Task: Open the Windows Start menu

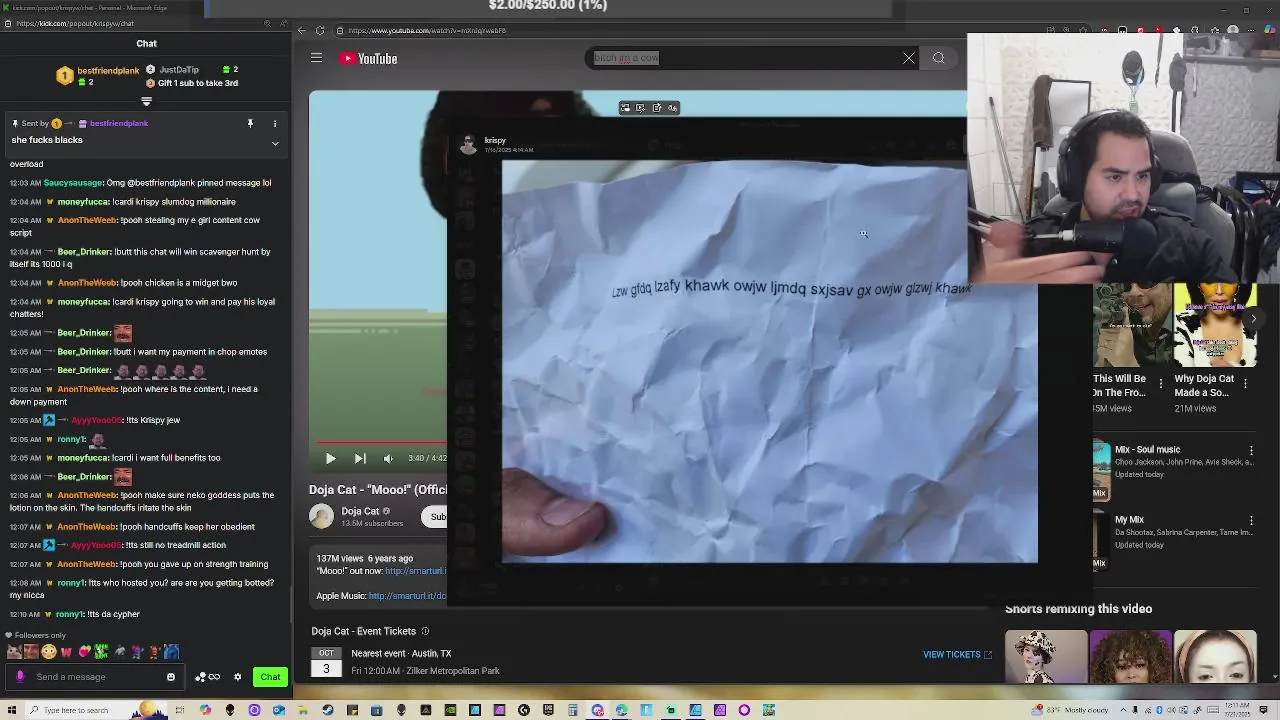Action: pos(11,710)
